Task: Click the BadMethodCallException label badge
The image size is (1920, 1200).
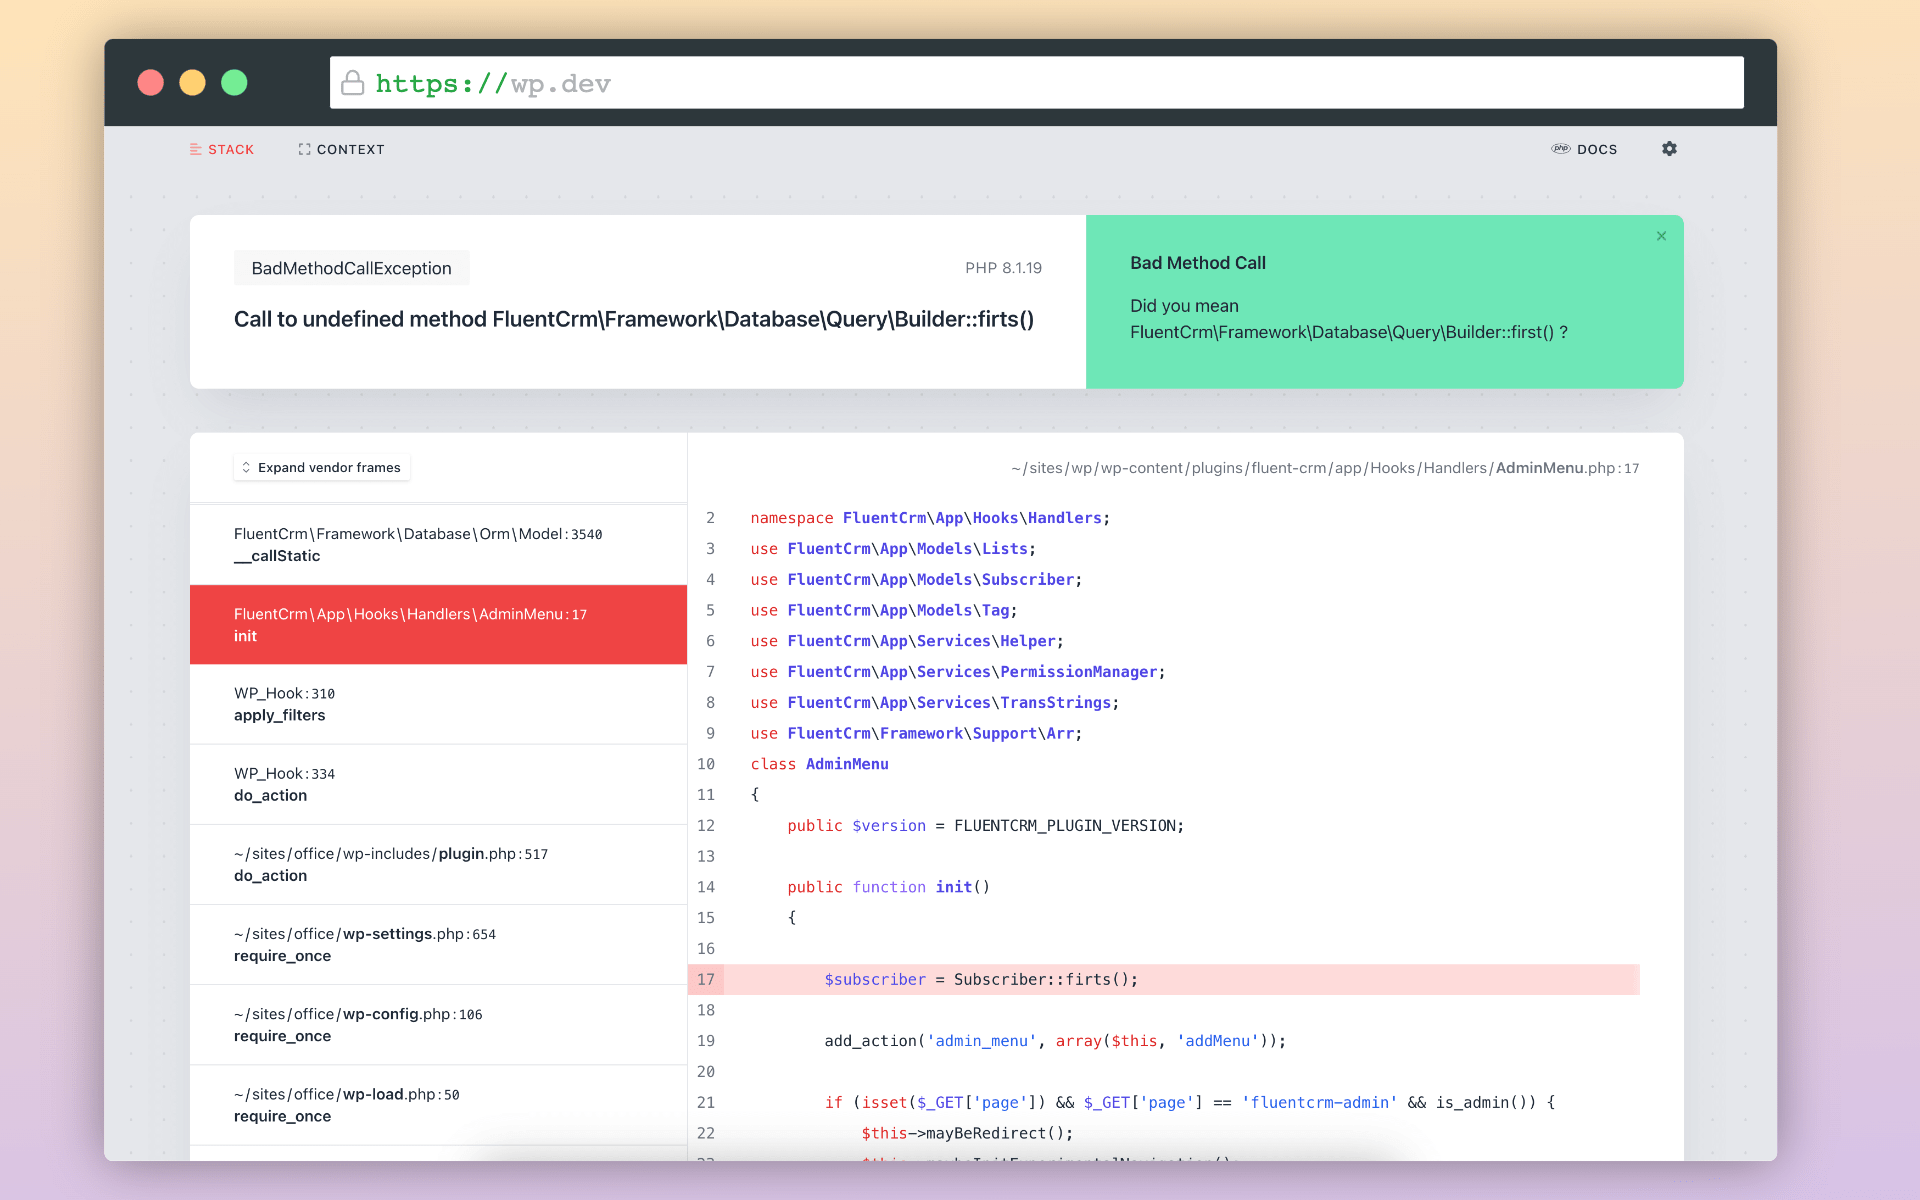Action: 351,267
